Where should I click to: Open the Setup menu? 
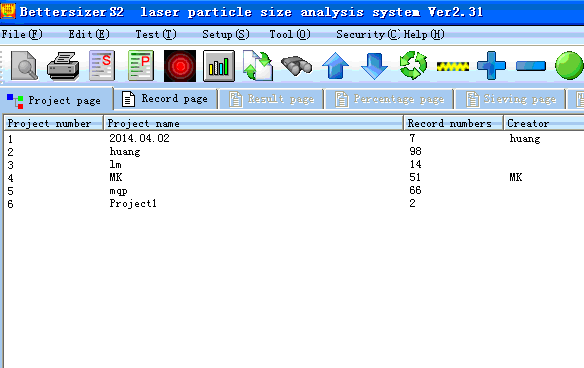click(226, 35)
